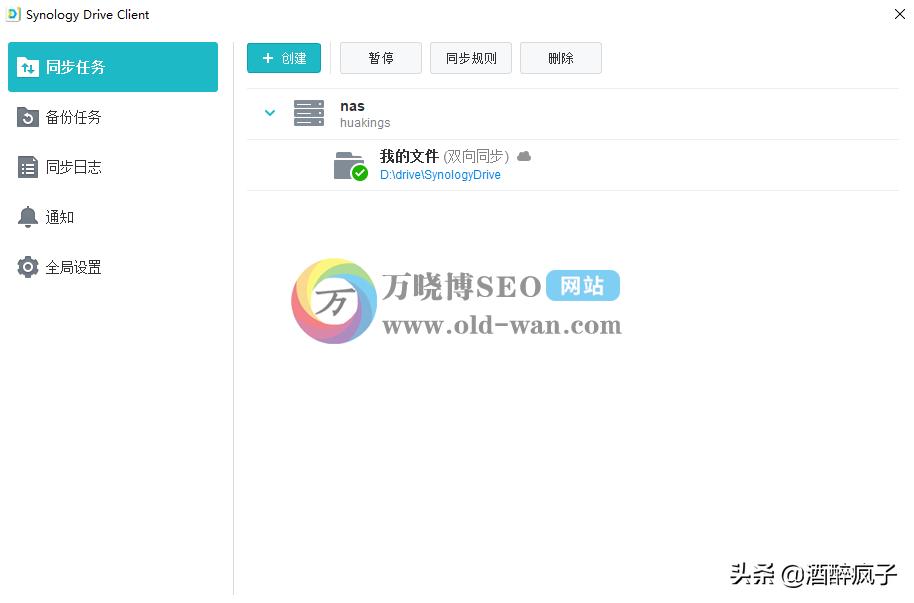Click the 创建 (Create) button
This screenshot has width=914, height=603.
coord(284,58)
